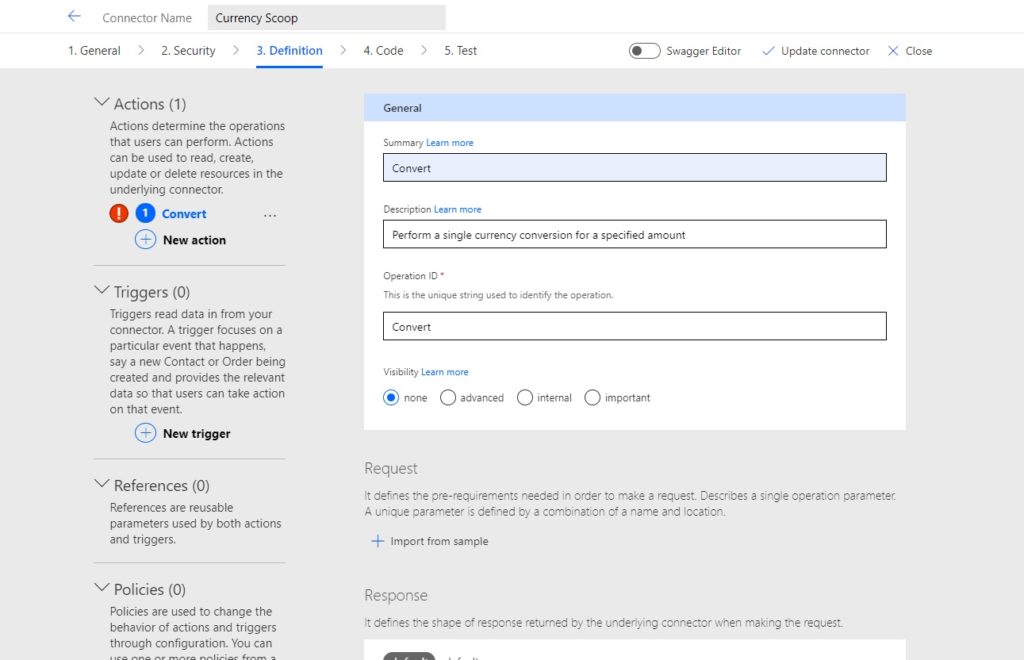This screenshot has width=1024, height=660.
Task: Click the plus icon for Import from sample
Action: click(x=377, y=541)
